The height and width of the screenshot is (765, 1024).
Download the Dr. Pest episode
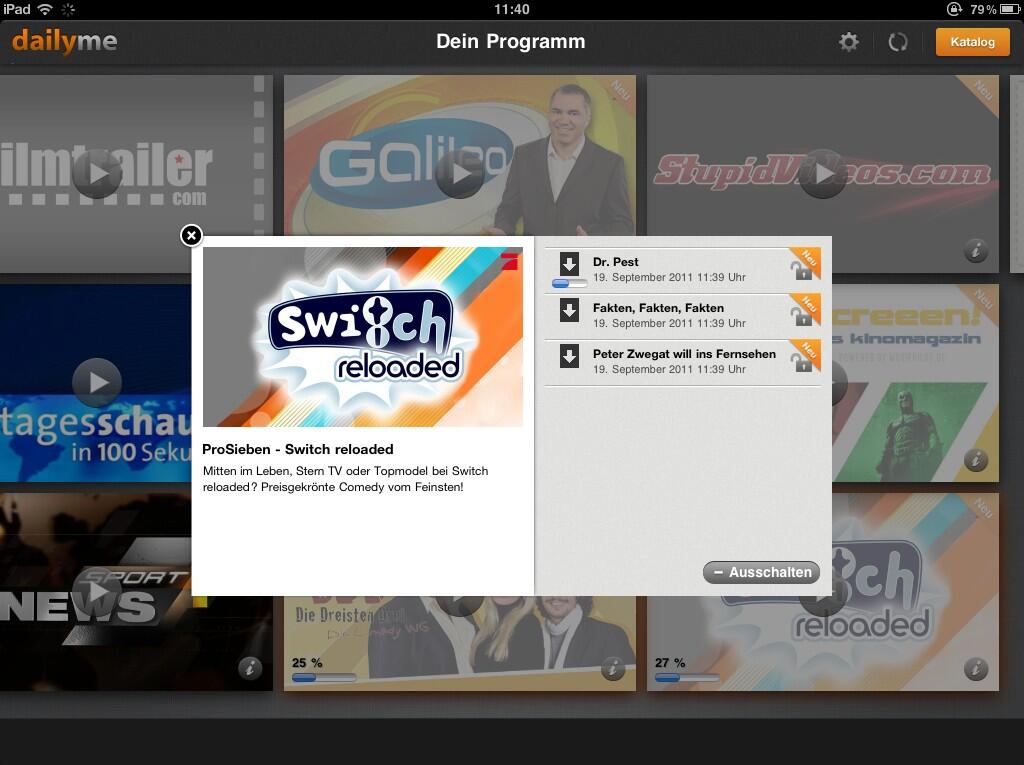tap(569, 264)
